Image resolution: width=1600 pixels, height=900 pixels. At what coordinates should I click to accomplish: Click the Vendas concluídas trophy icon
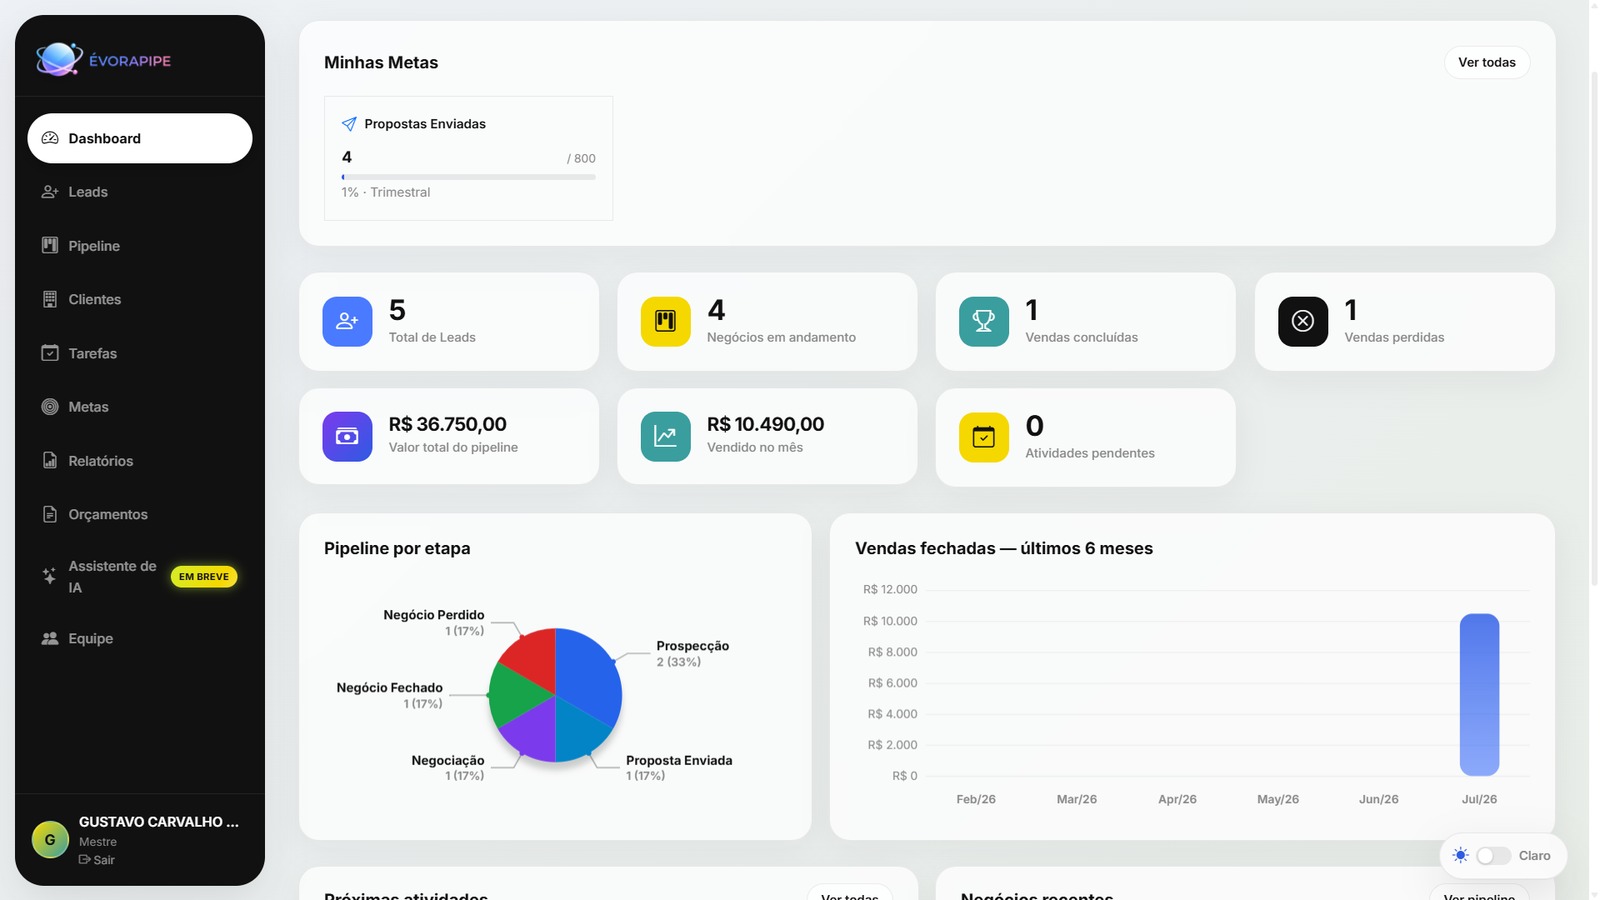pos(984,321)
